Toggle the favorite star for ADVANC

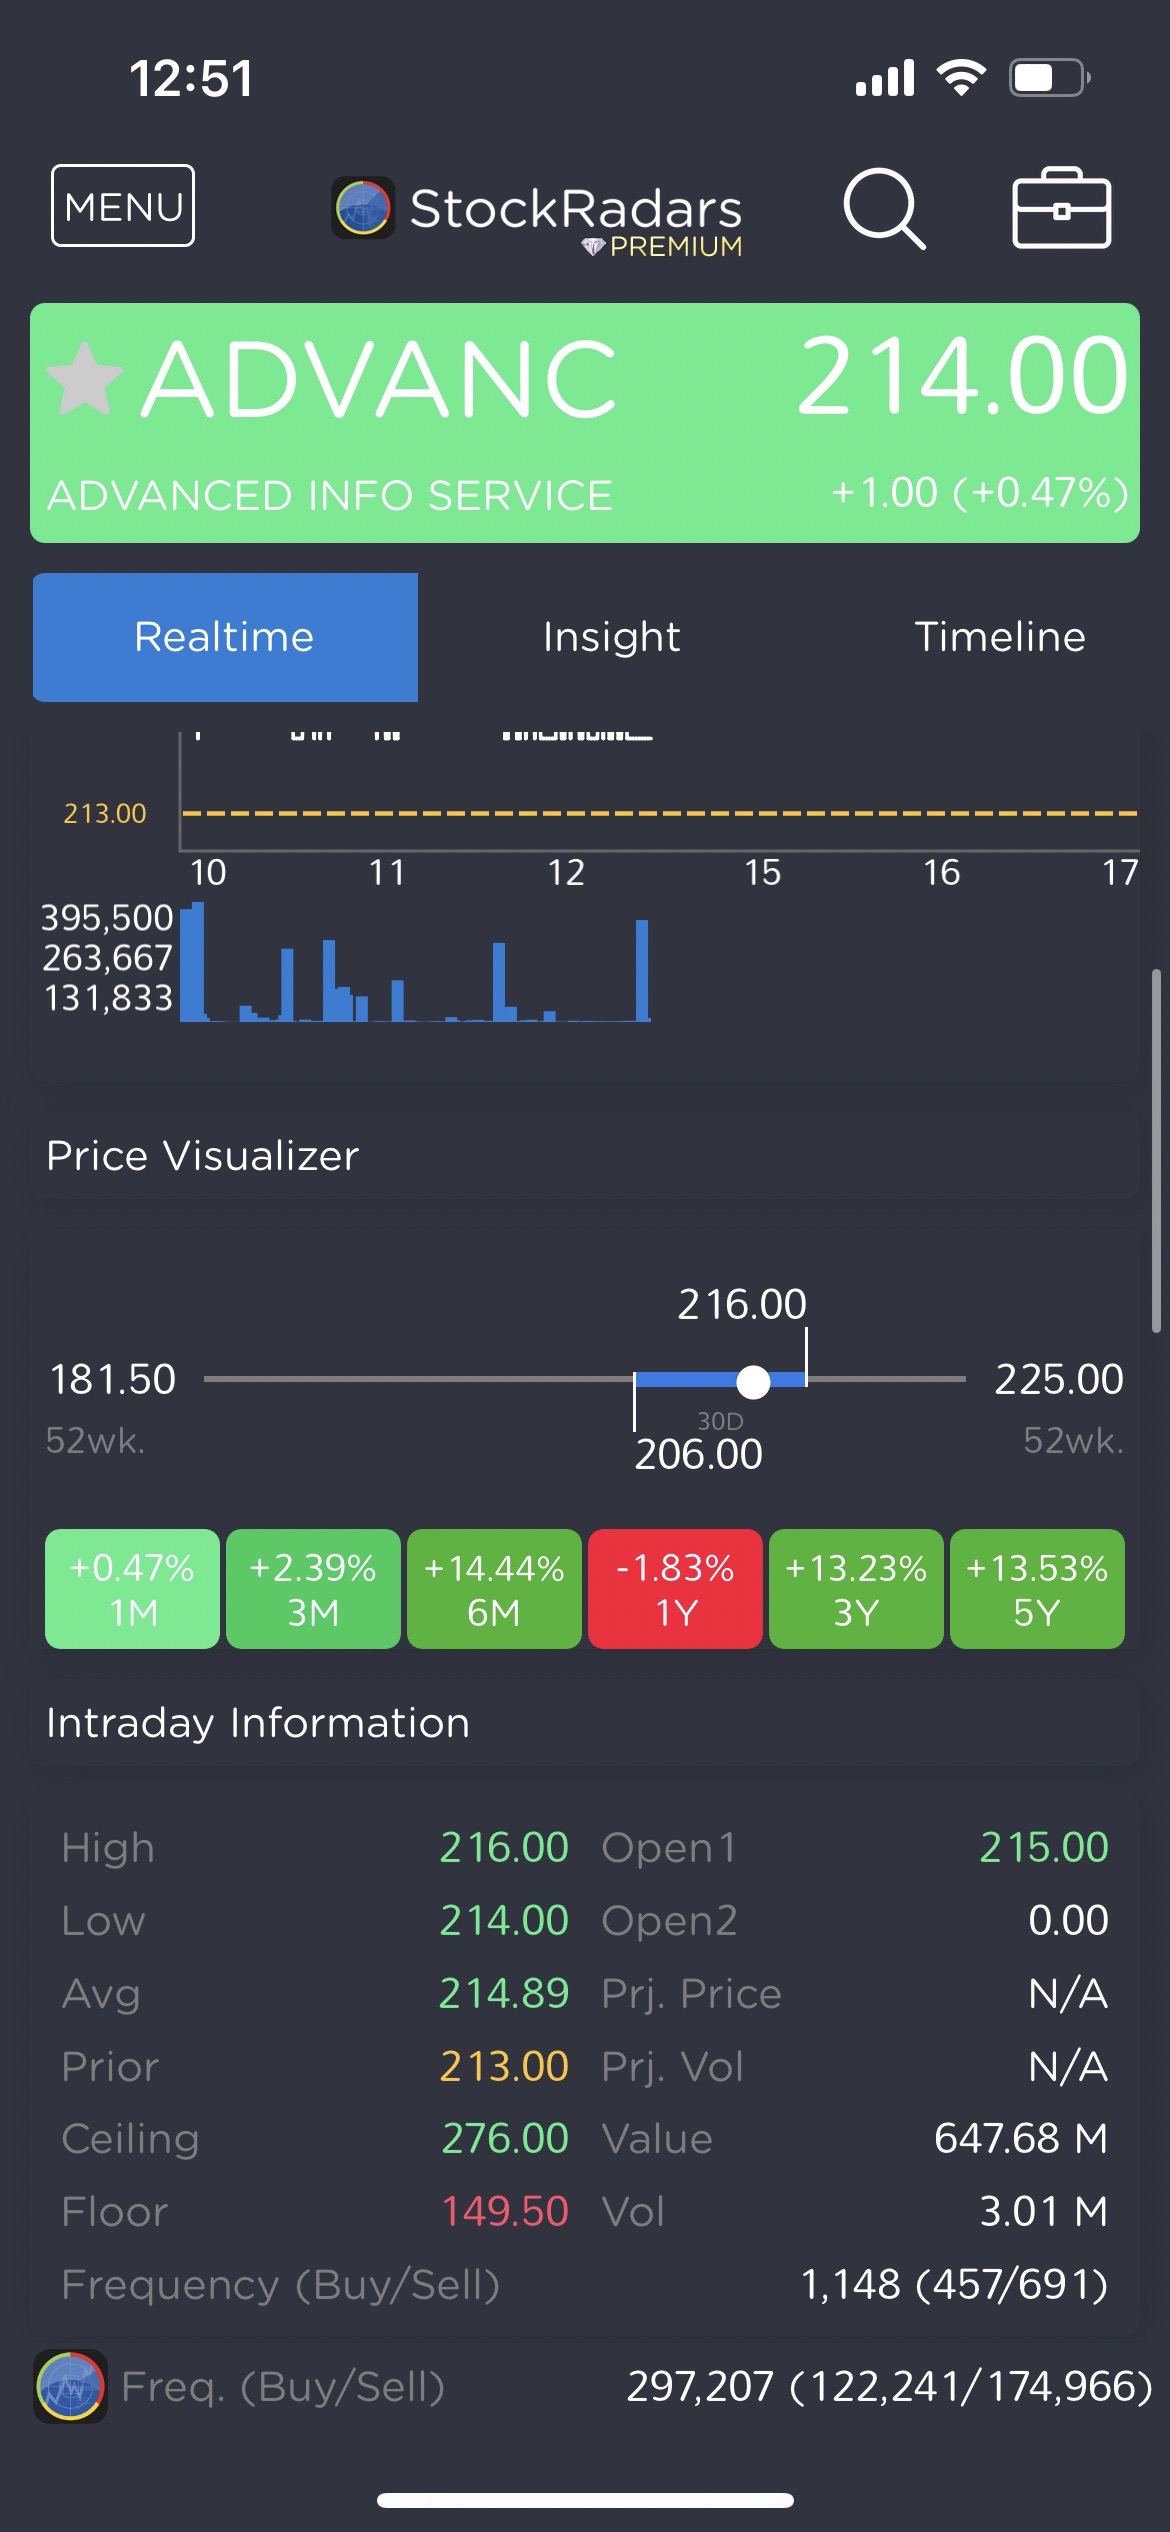coord(85,378)
